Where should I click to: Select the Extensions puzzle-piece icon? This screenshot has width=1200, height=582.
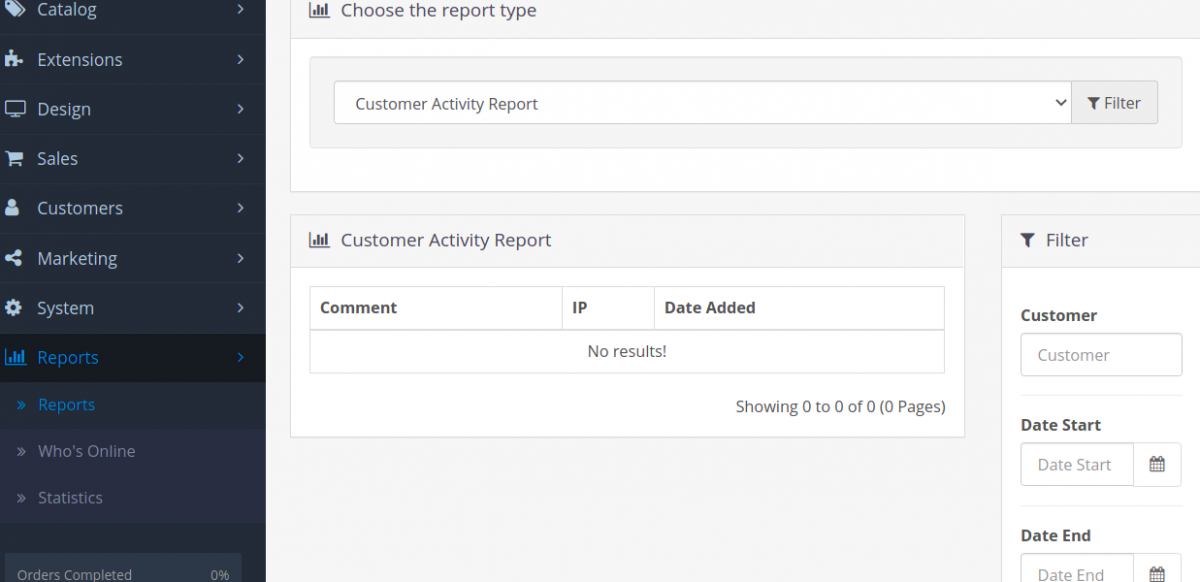[x=16, y=59]
